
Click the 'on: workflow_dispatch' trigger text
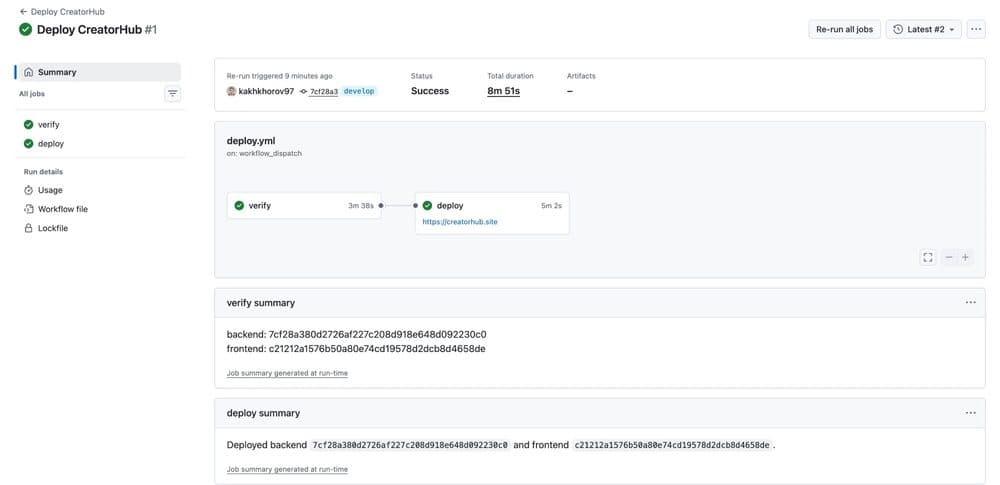pyautogui.click(x=265, y=154)
